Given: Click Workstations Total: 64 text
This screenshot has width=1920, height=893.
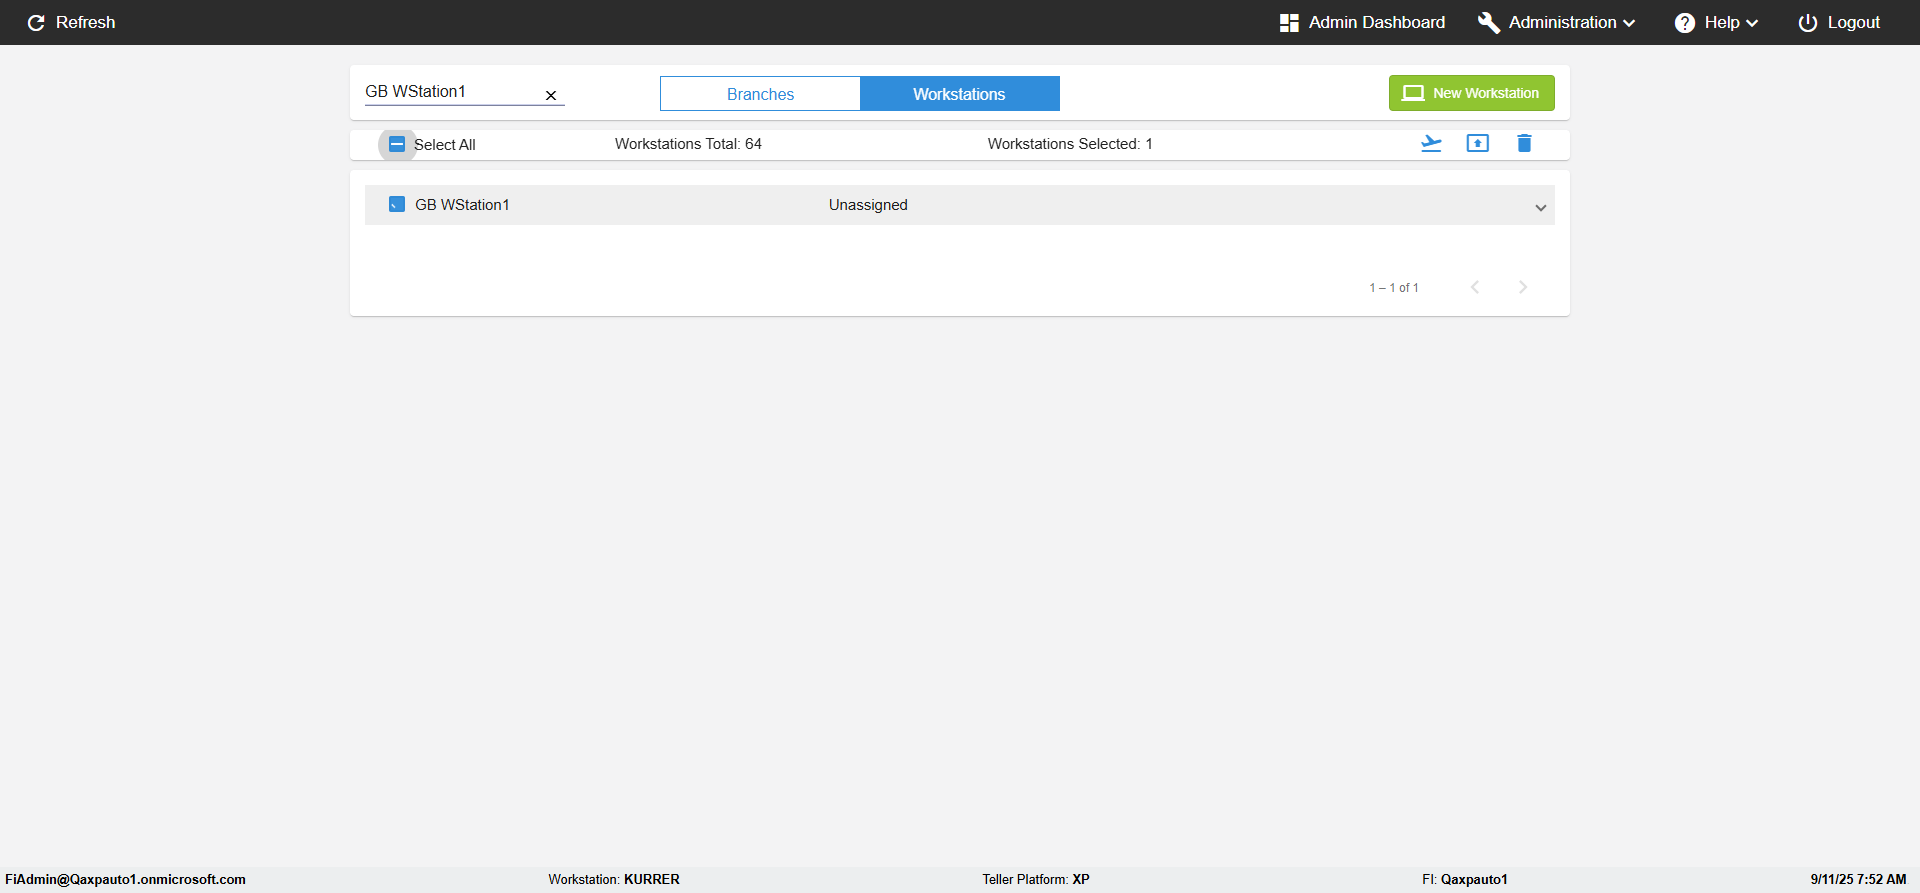Looking at the screenshot, I should coord(688,144).
